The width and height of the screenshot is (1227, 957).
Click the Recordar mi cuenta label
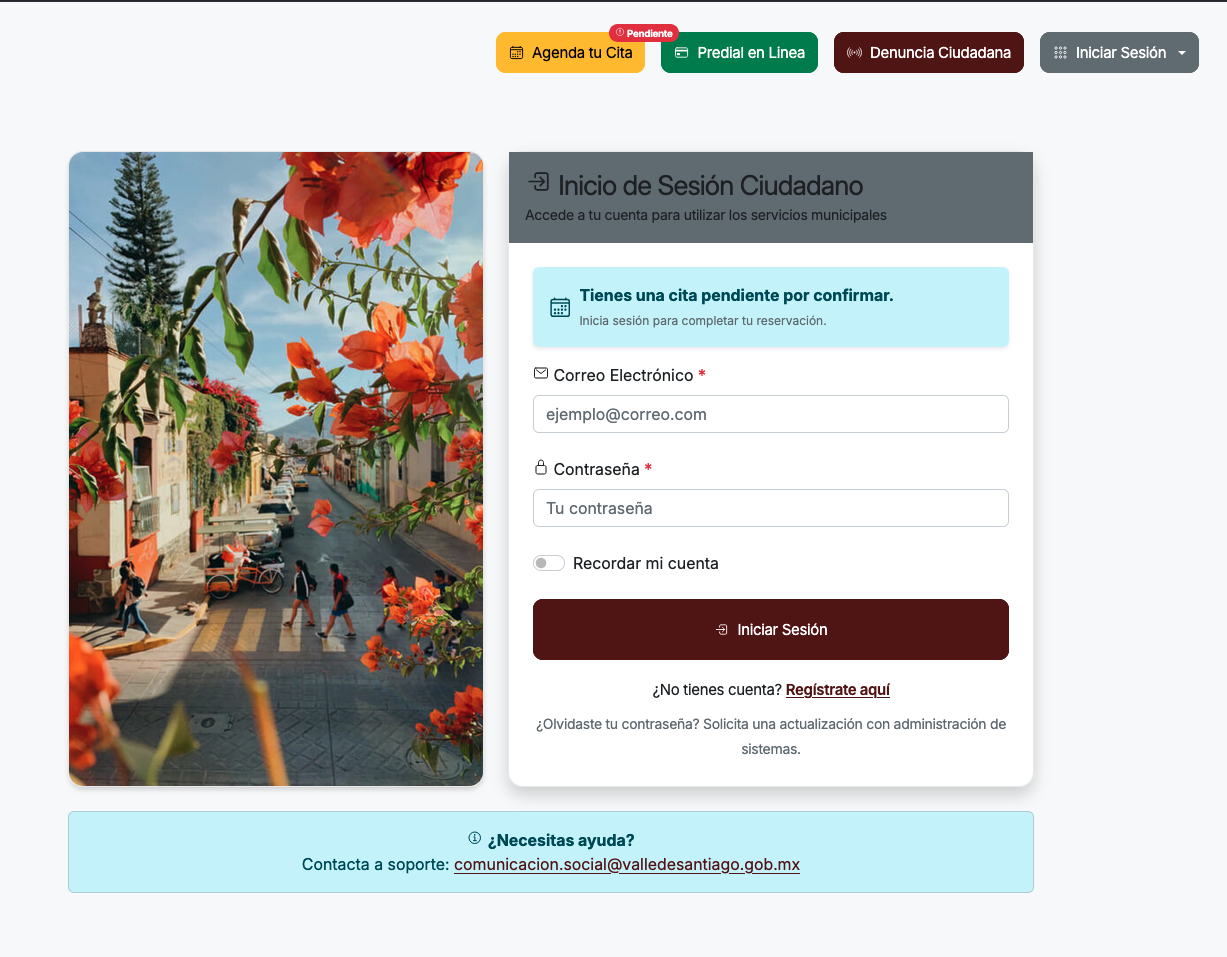click(x=646, y=563)
